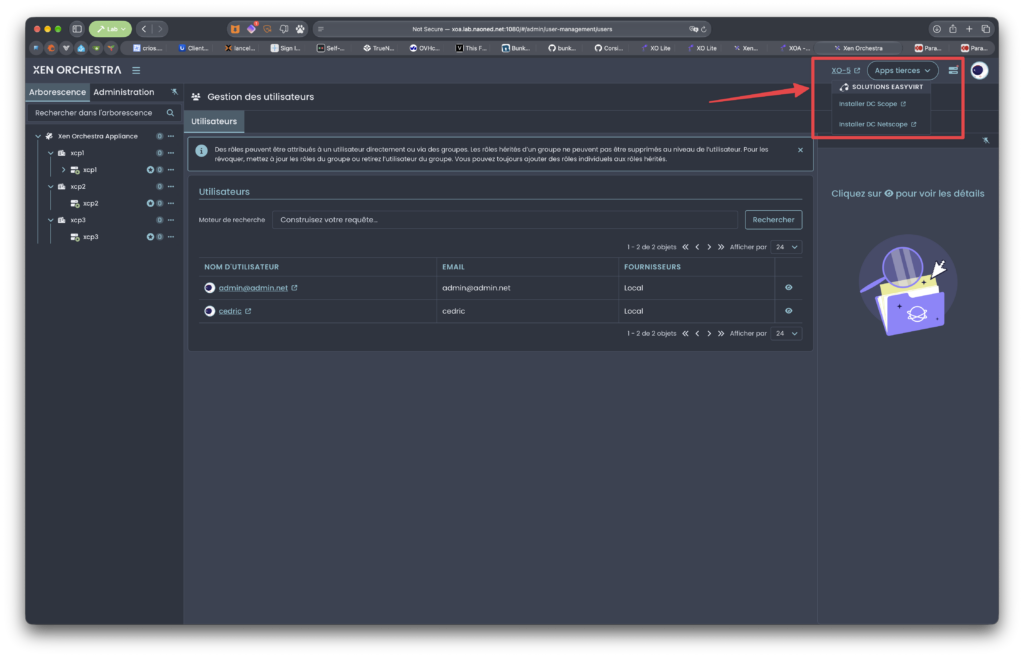Go to next page in the top pagination
The height and width of the screenshot is (658, 1024).
[709, 247]
